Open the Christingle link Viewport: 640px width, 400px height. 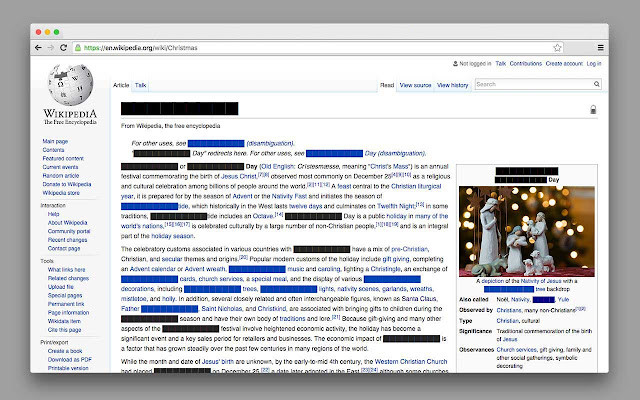pyautogui.click(x=385, y=269)
